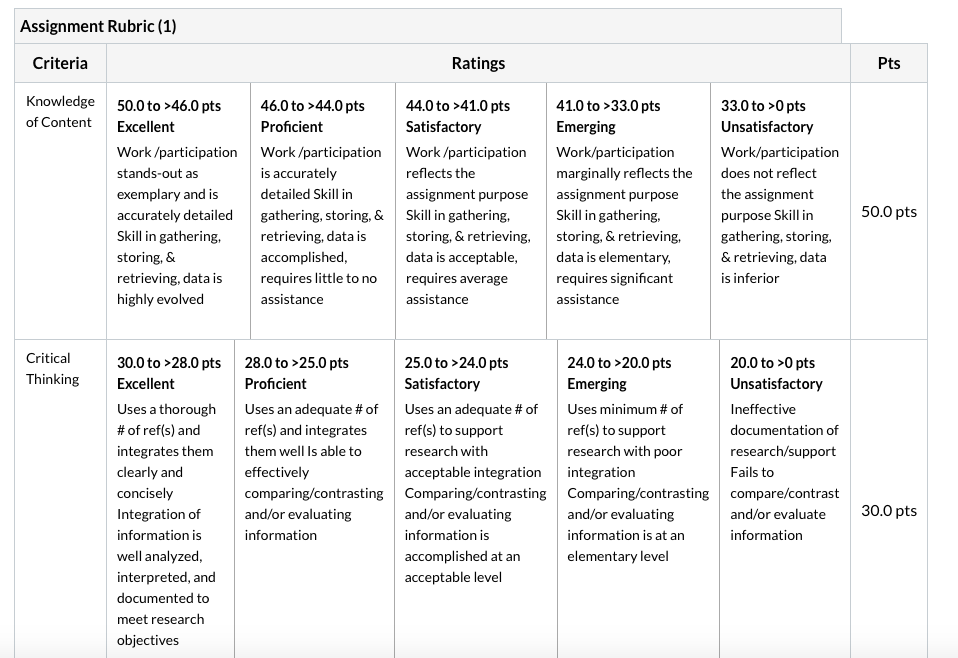
Task: Choose Proficient 46.0 to >44.0 pts rating
Action: [323, 211]
